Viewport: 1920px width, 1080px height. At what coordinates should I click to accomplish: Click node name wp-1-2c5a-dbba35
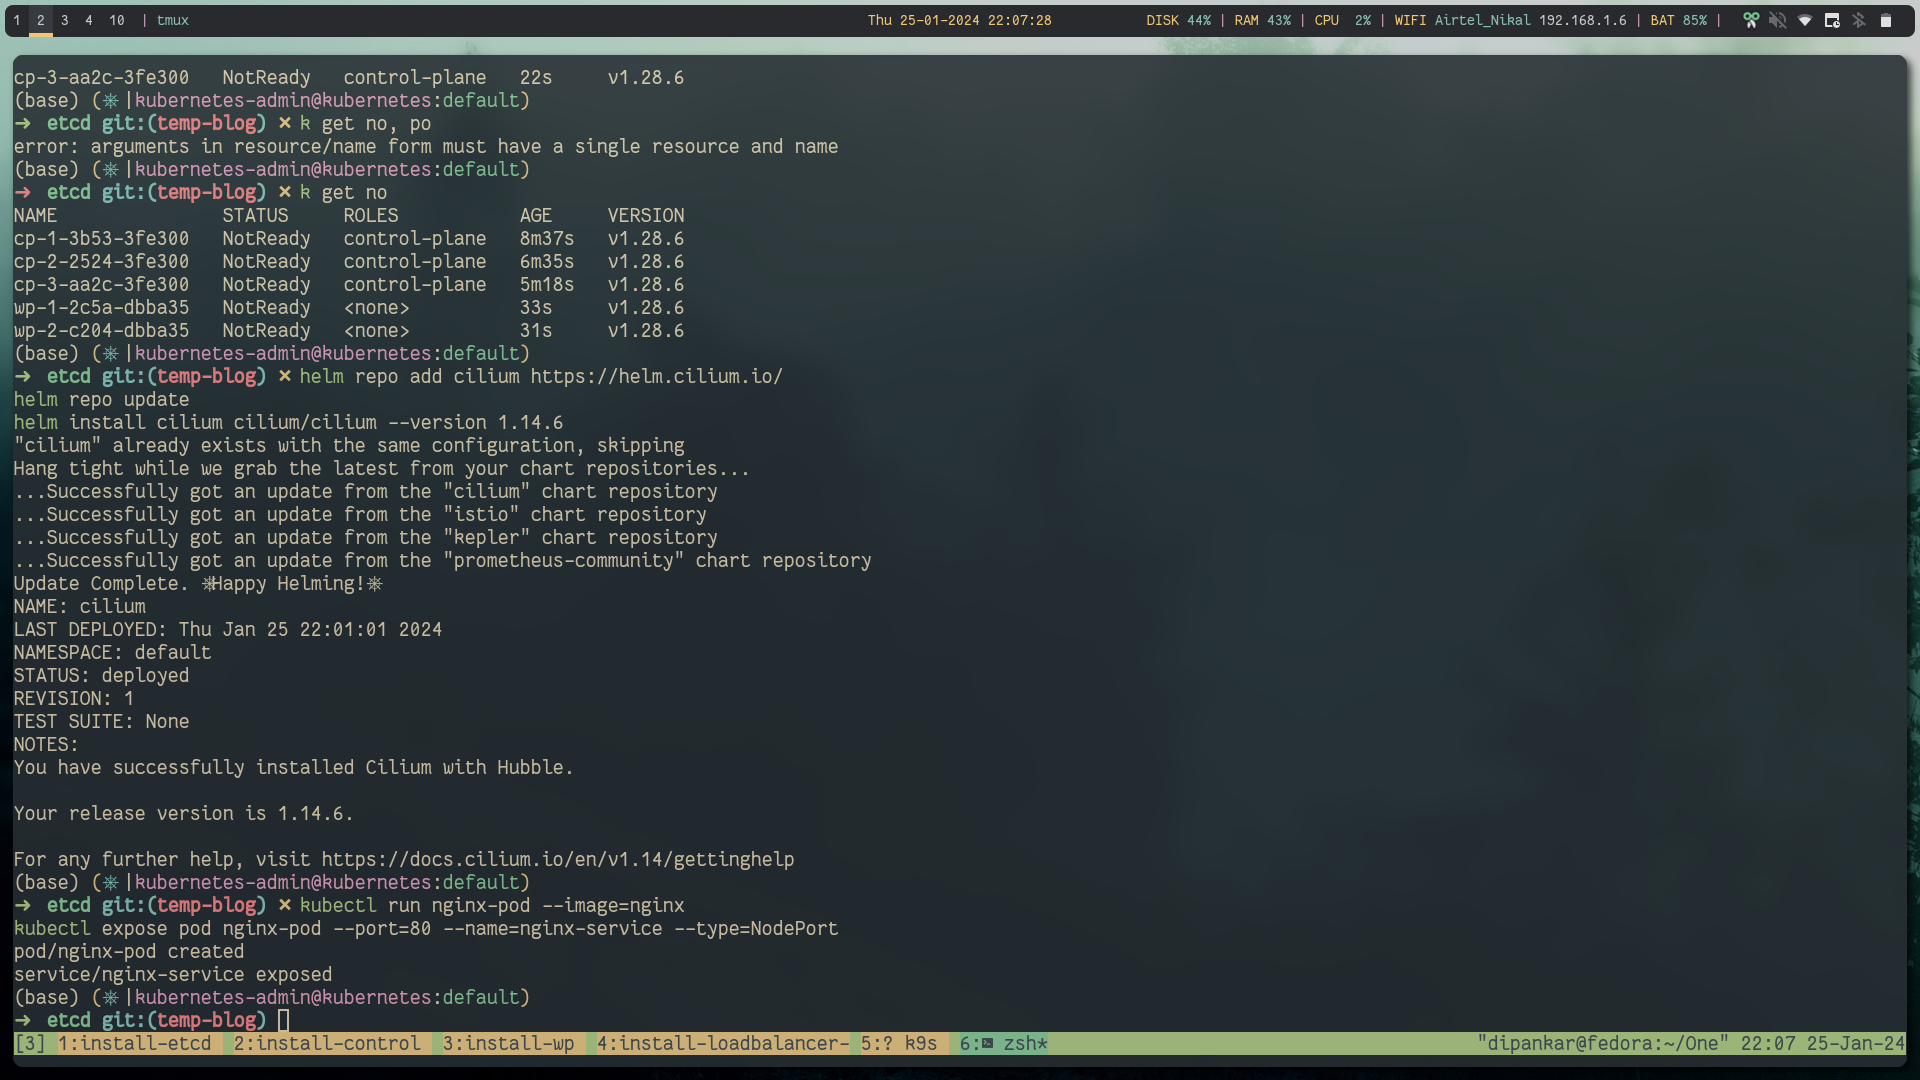coord(101,308)
